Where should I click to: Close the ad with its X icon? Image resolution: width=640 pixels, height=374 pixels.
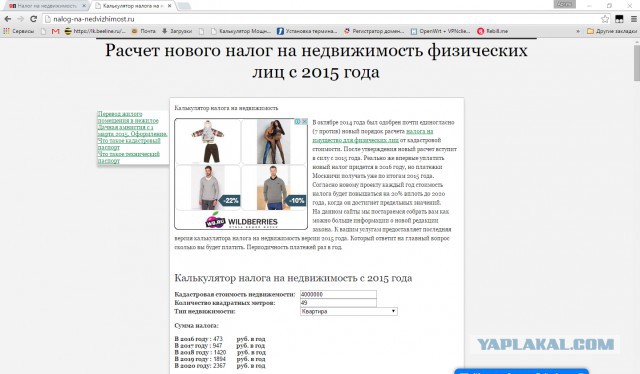(x=304, y=122)
